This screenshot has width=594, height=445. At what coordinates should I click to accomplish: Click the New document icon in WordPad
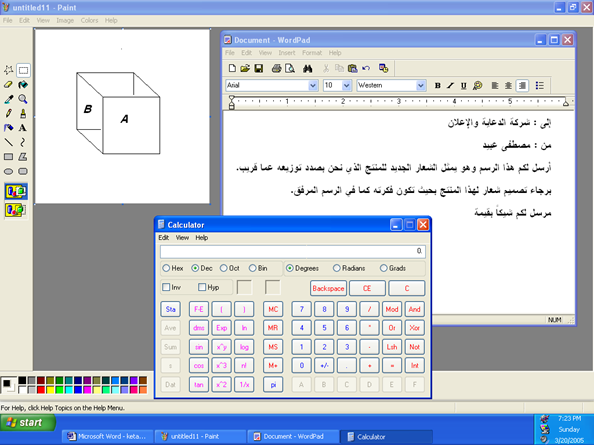tap(232, 68)
